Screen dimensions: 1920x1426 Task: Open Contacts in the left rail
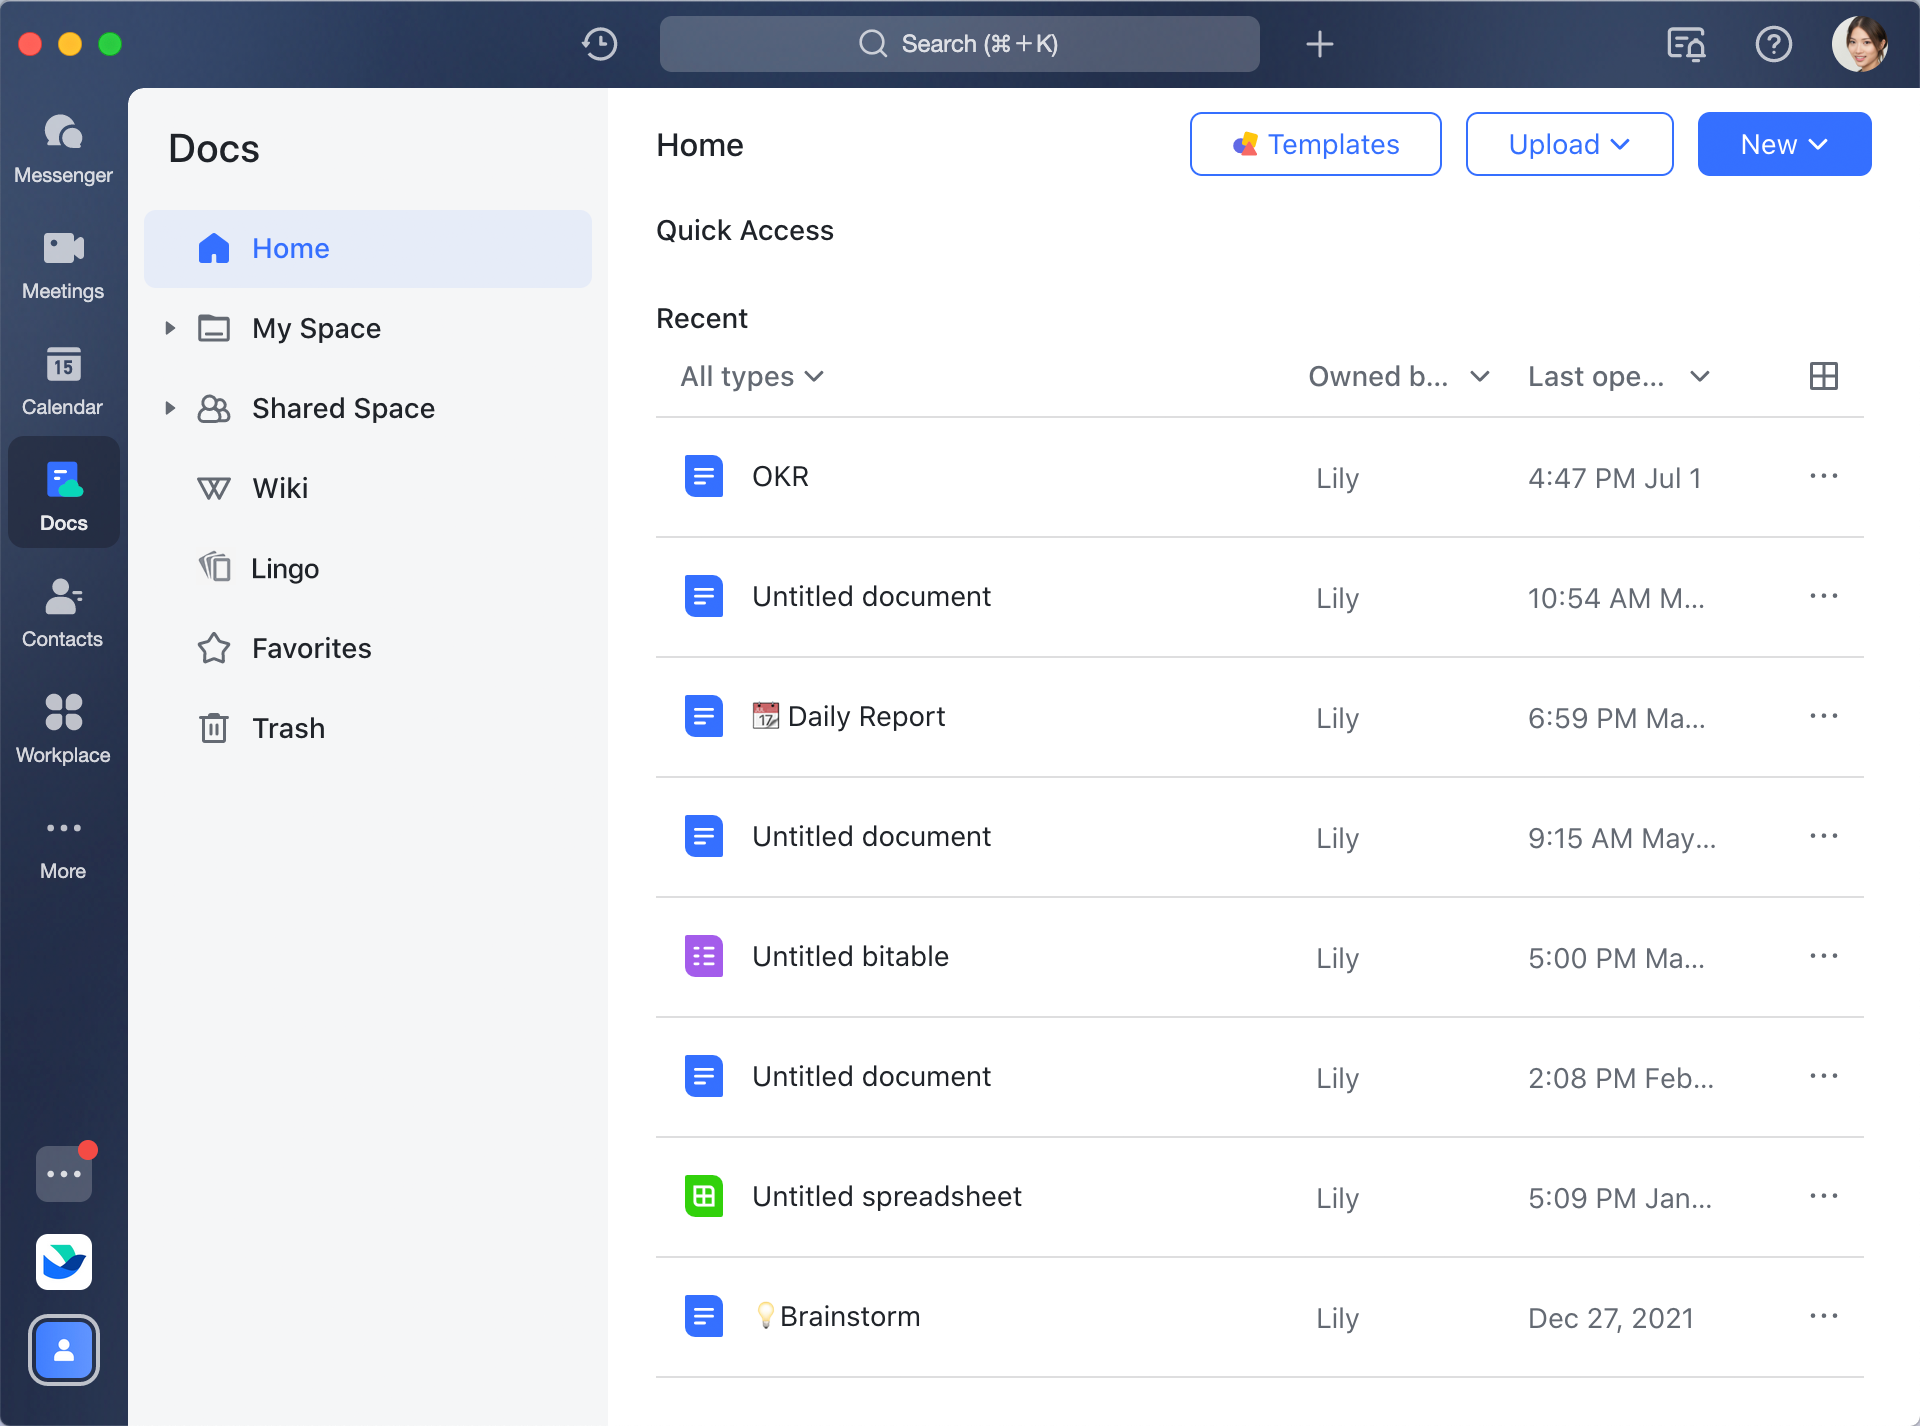(x=63, y=613)
